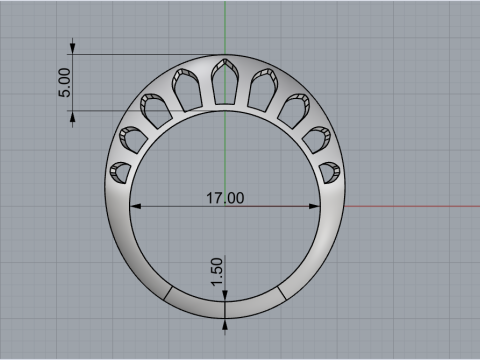Select the 5.00 vertical dimension text
480x360 pixels.
click(65, 82)
